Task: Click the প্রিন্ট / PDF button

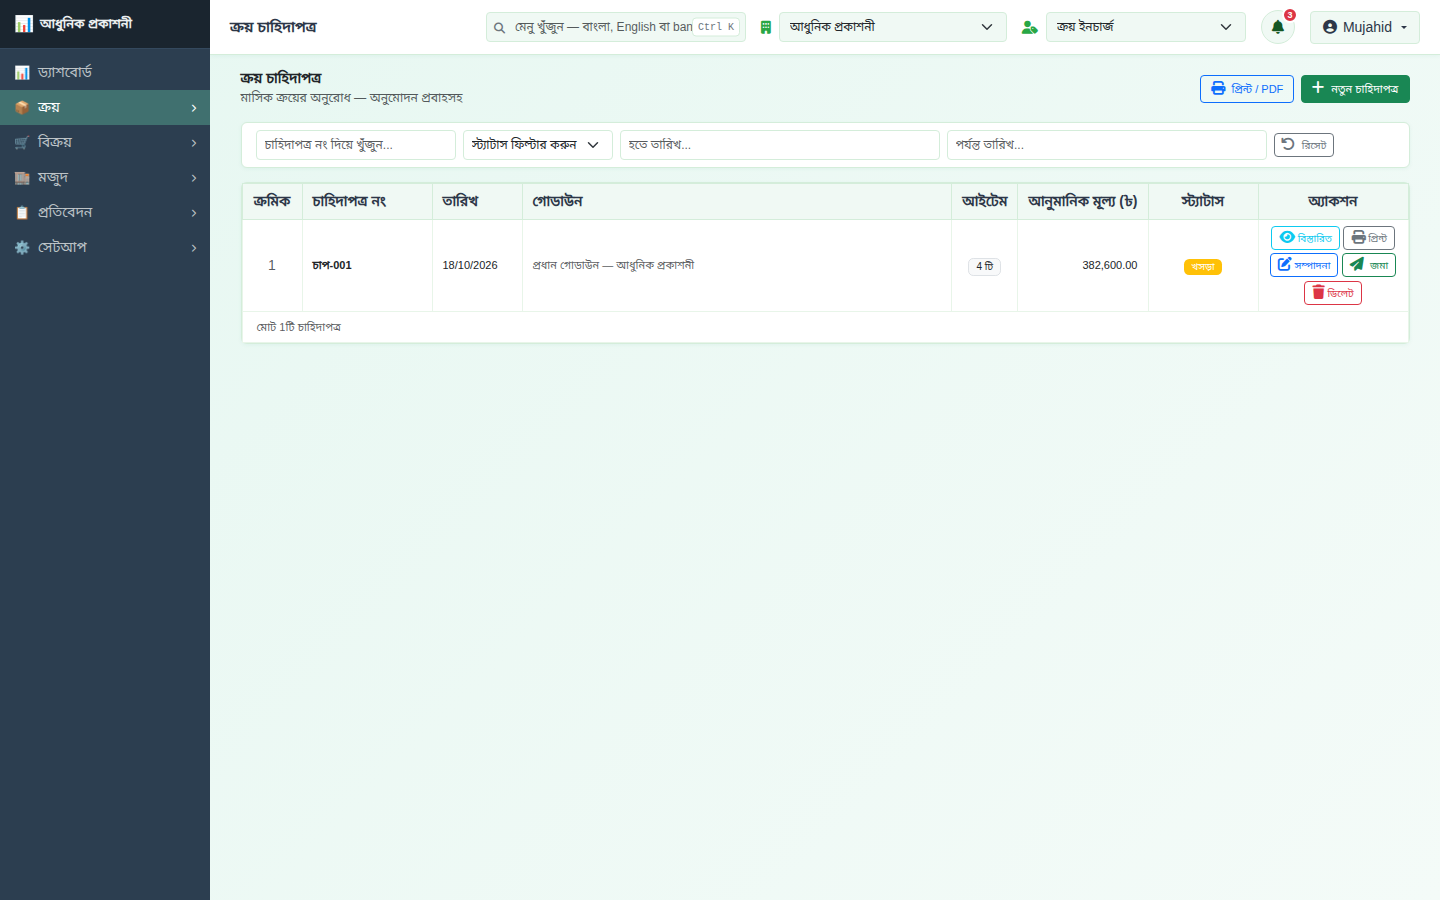Action: (1247, 89)
